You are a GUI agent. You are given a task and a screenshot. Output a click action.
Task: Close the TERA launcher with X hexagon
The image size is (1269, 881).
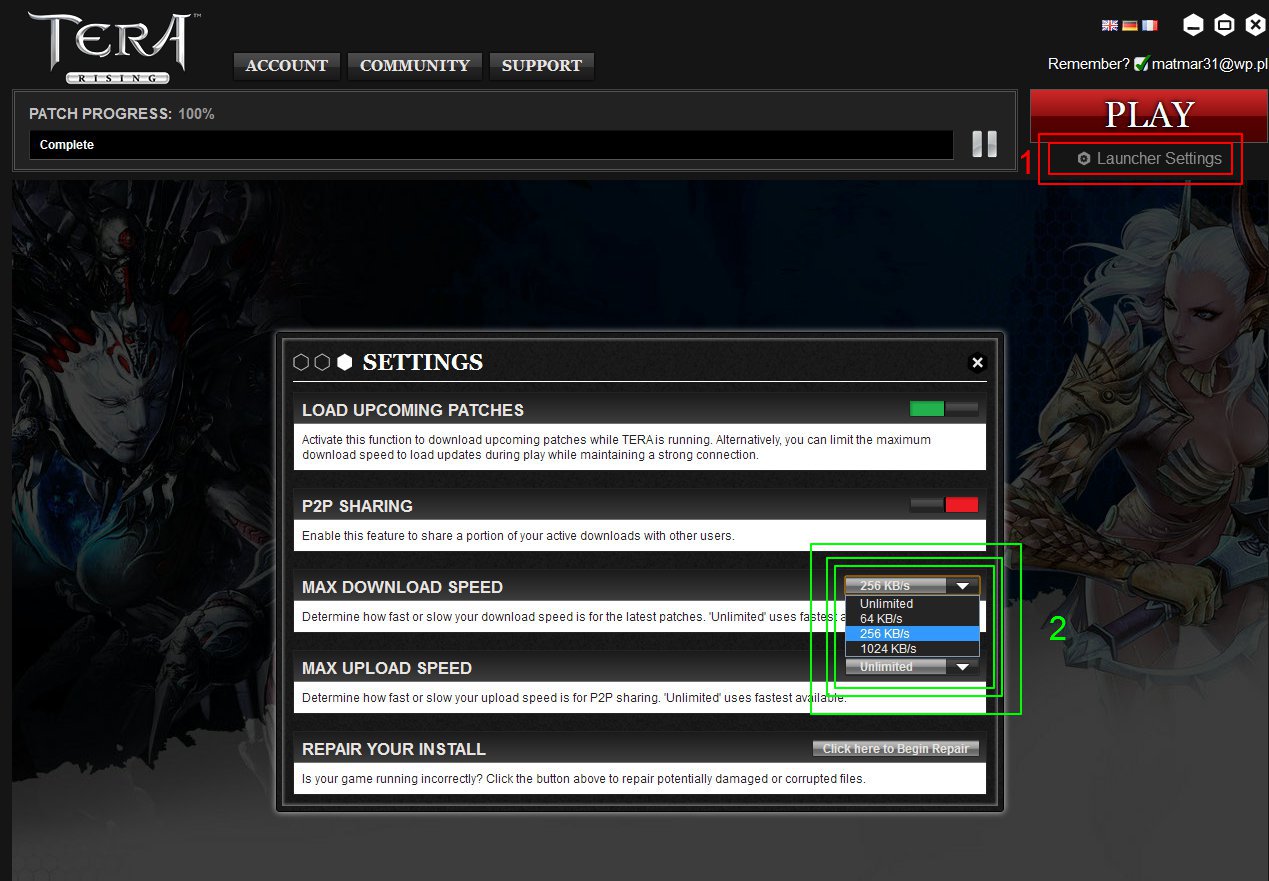1255,25
